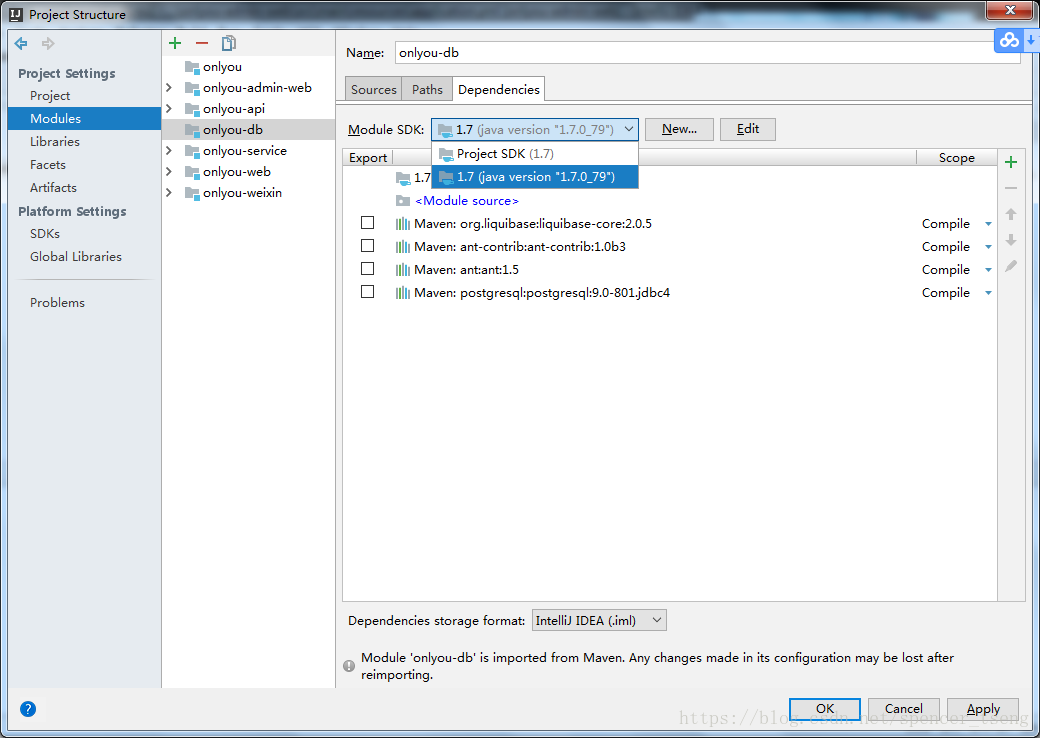Image resolution: width=1040 pixels, height=738 pixels.
Task: Open the Problems section
Action: click(x=57, y=302)
